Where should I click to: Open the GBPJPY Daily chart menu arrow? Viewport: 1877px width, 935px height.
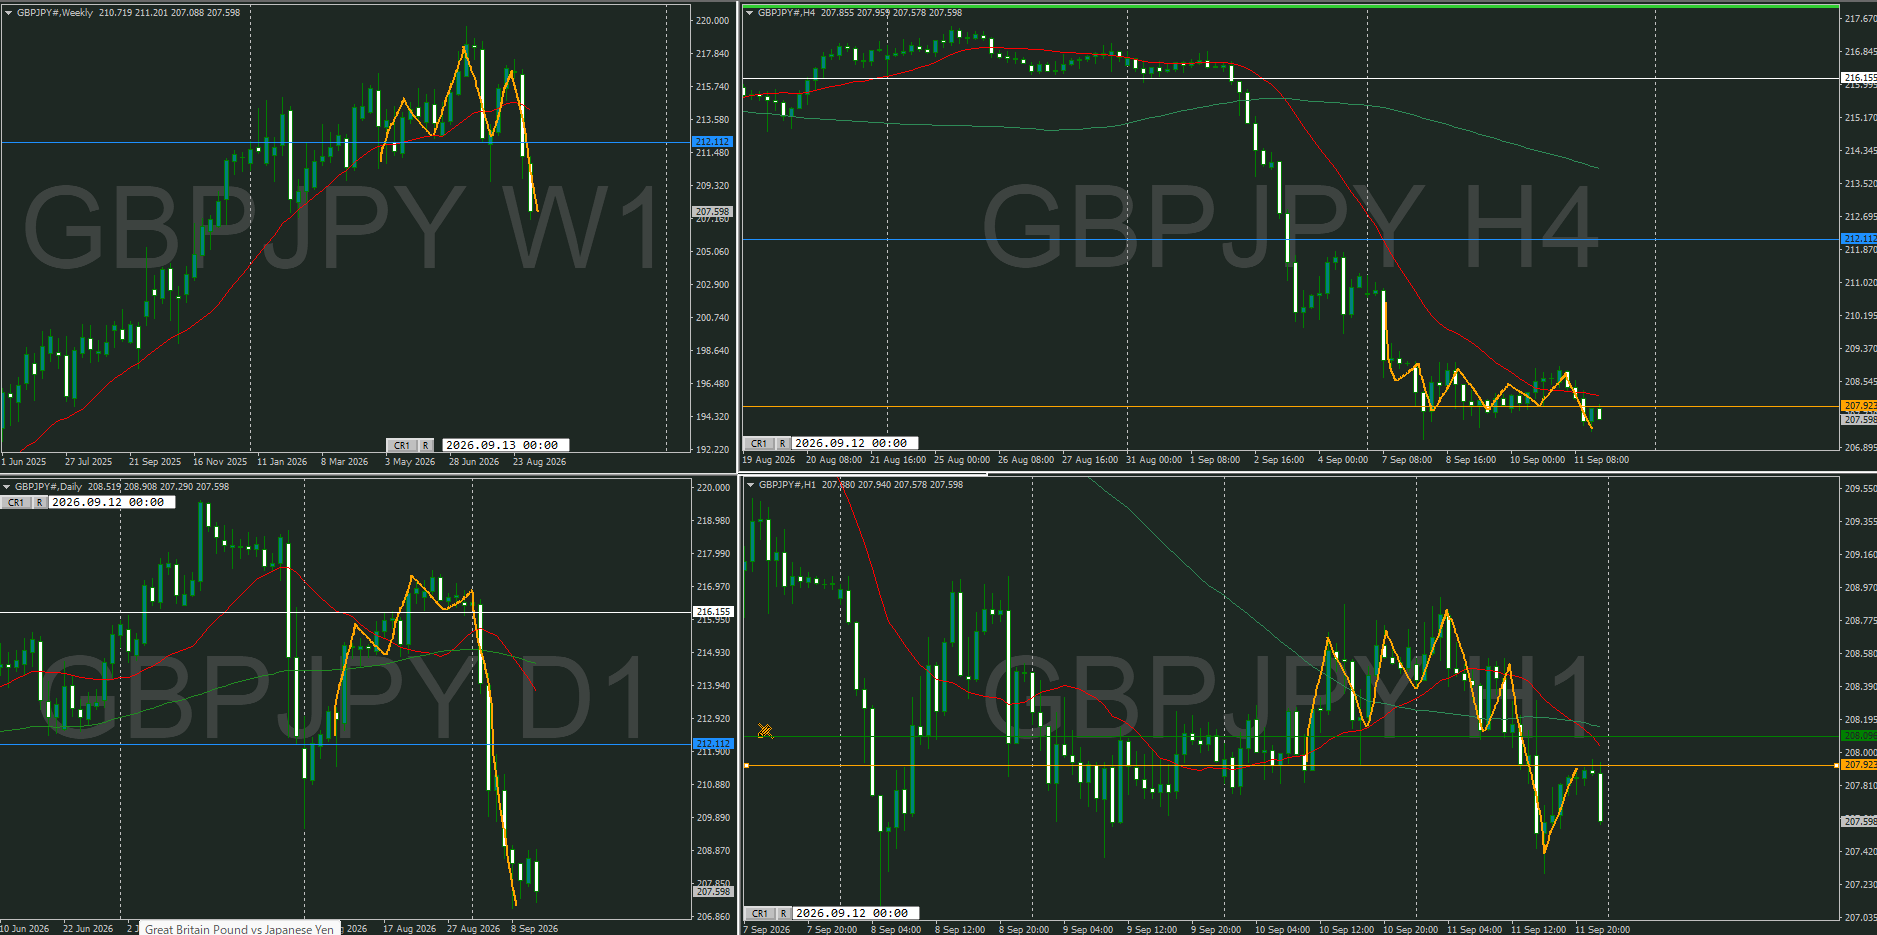(x=7, y=487)
